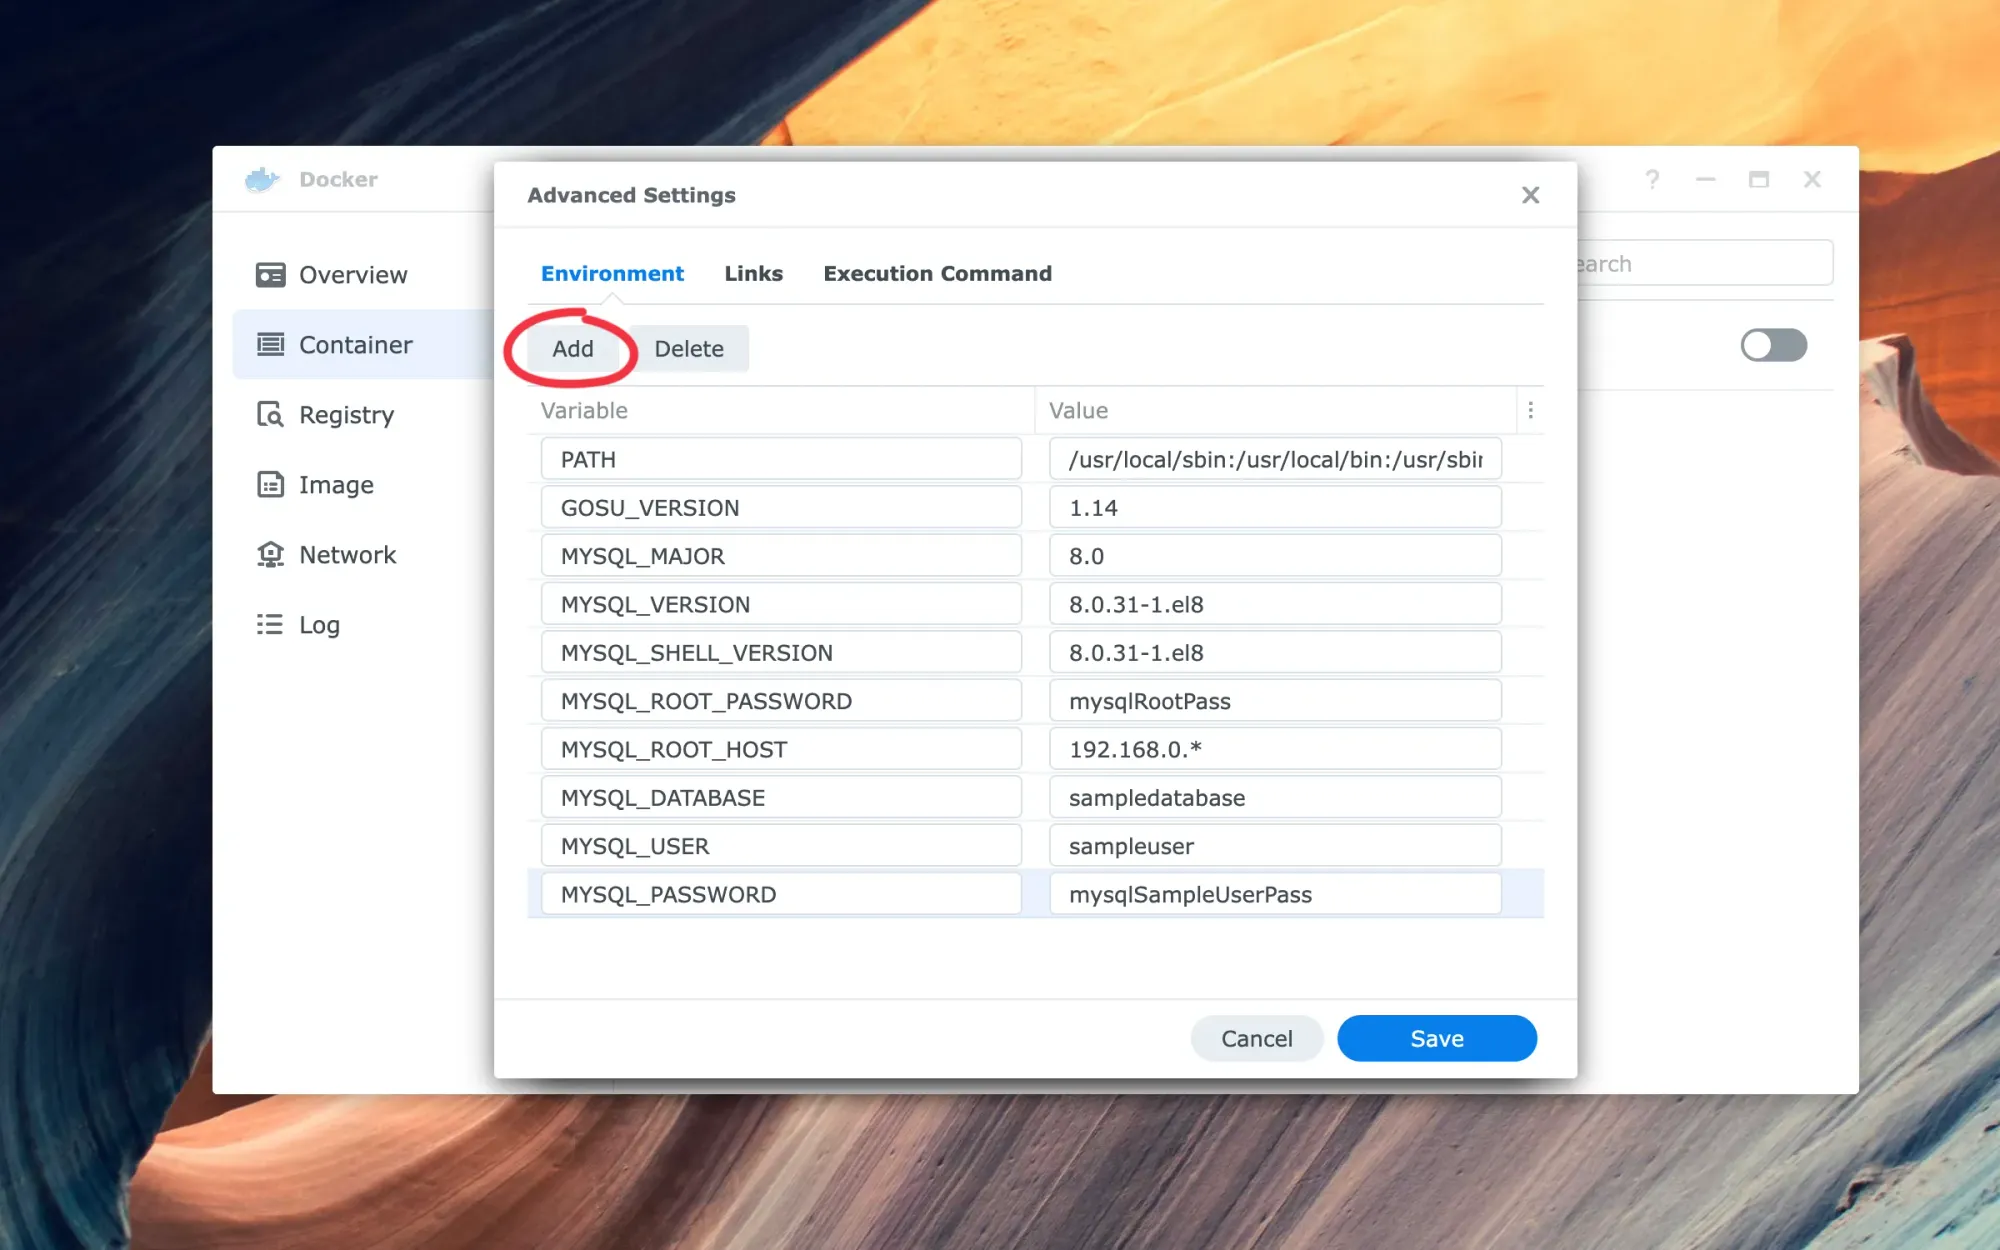Click the vertical ellipsis options icon
Image resolution: width=2000 pixels, height=1250 pixels.
click(x=1531, y=410)
